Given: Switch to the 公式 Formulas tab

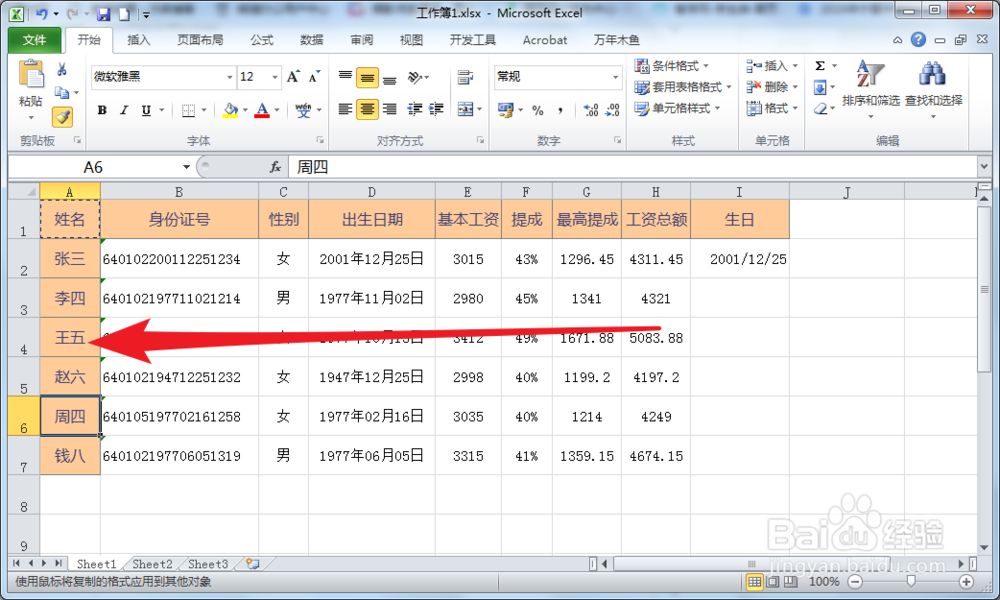Looking at the screenshot, I should pyautogui.click(x=261, y=40).
